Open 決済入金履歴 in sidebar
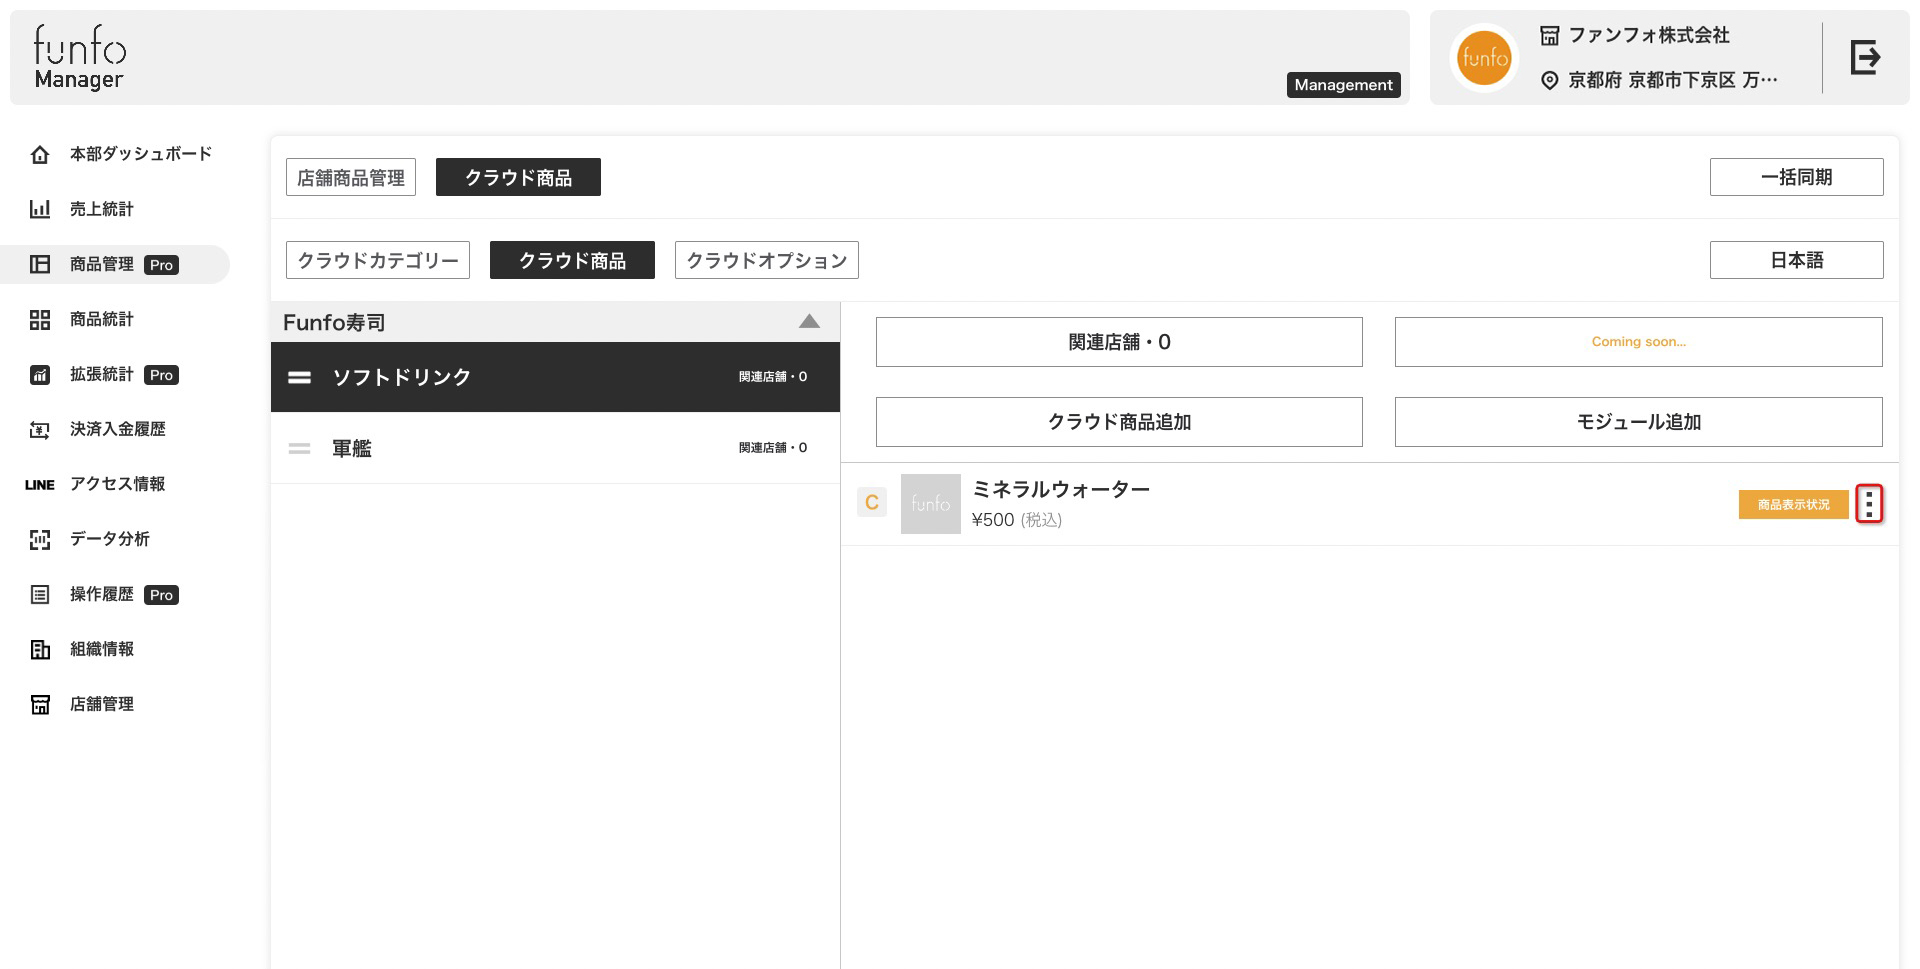The image size is (1920, 969). (x=118, y=429)
